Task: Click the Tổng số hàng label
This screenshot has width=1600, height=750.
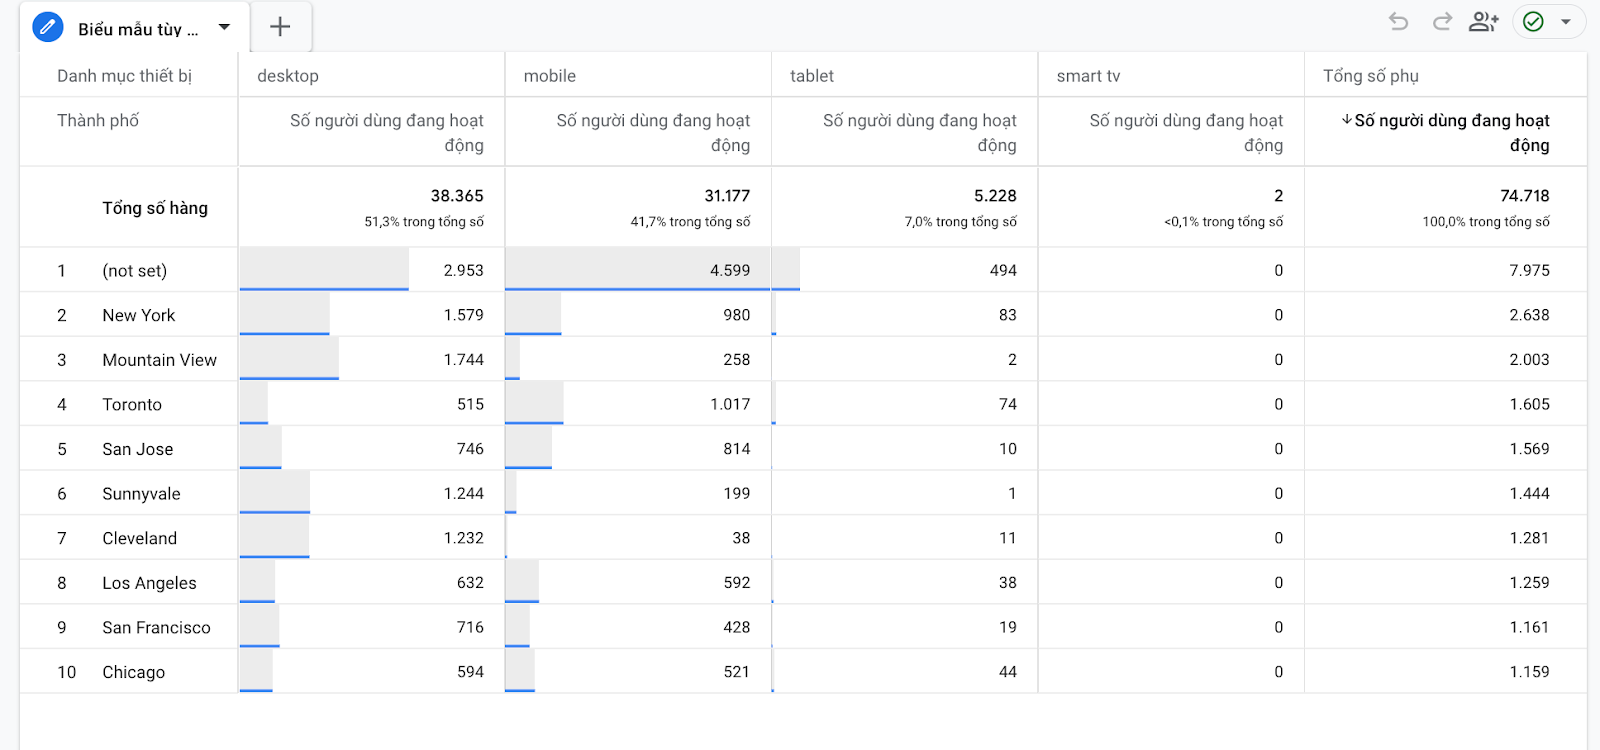Action: click(x=155, y=208)
